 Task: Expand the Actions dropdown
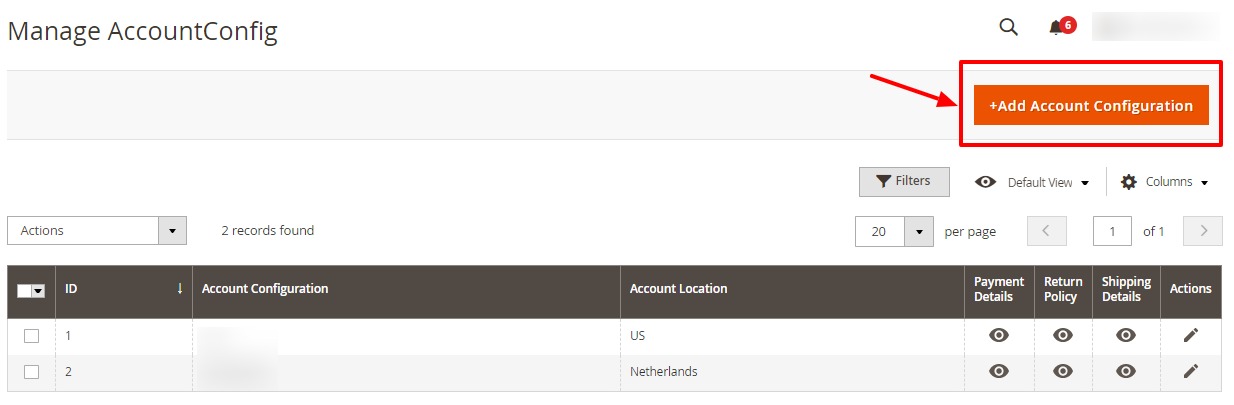[97, 230]
